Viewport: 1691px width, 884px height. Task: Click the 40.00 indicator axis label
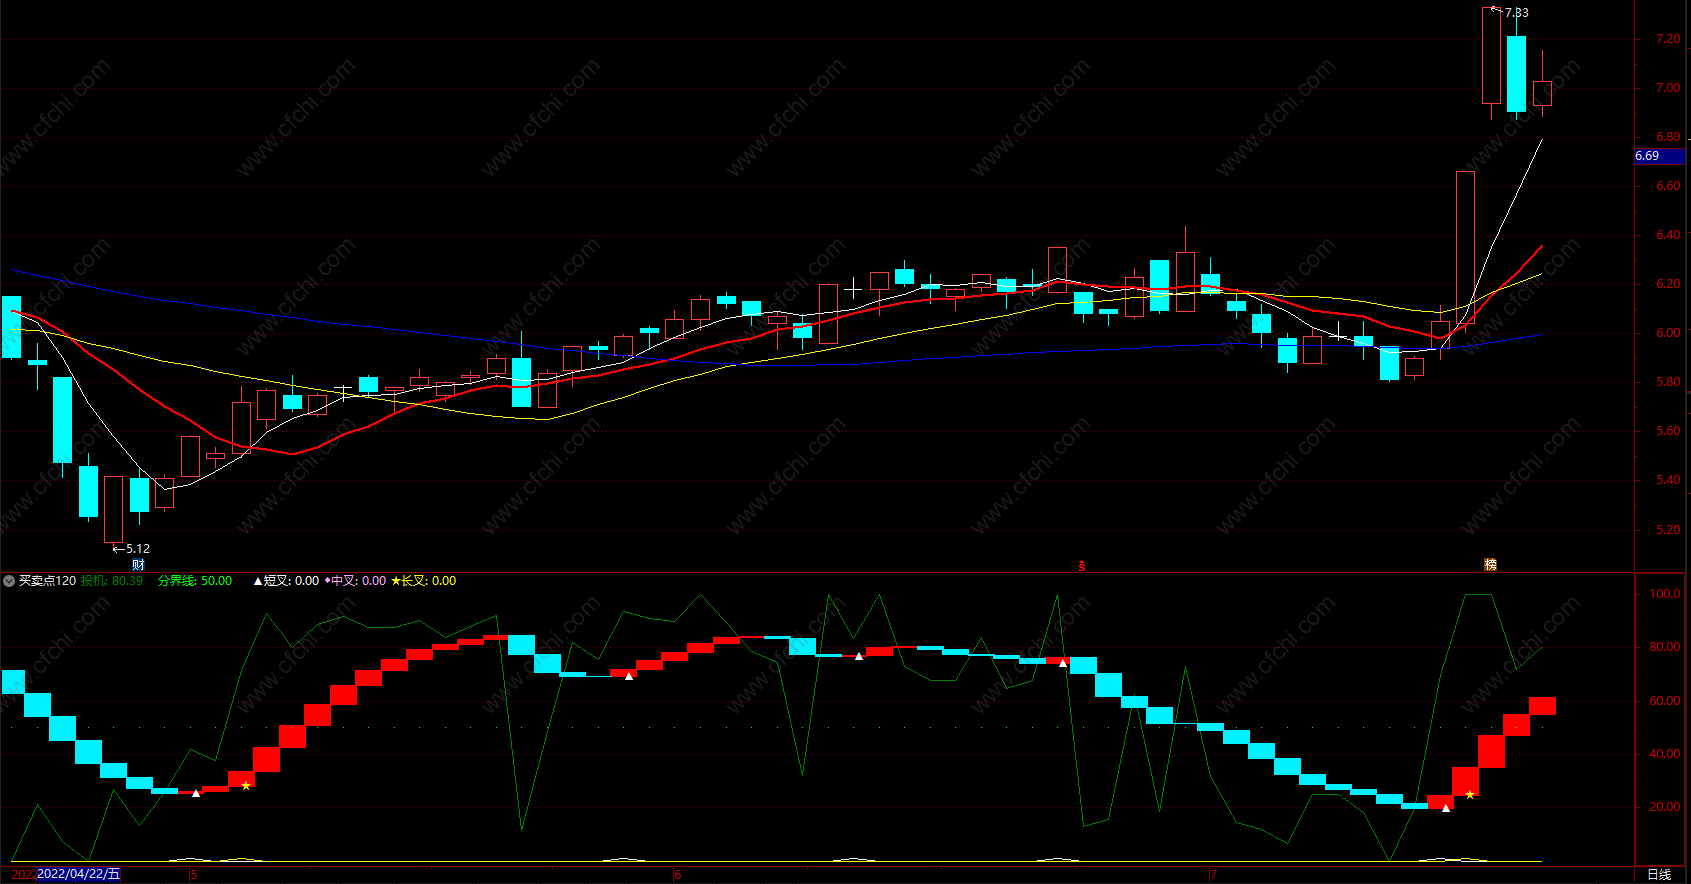[1665, 754]
